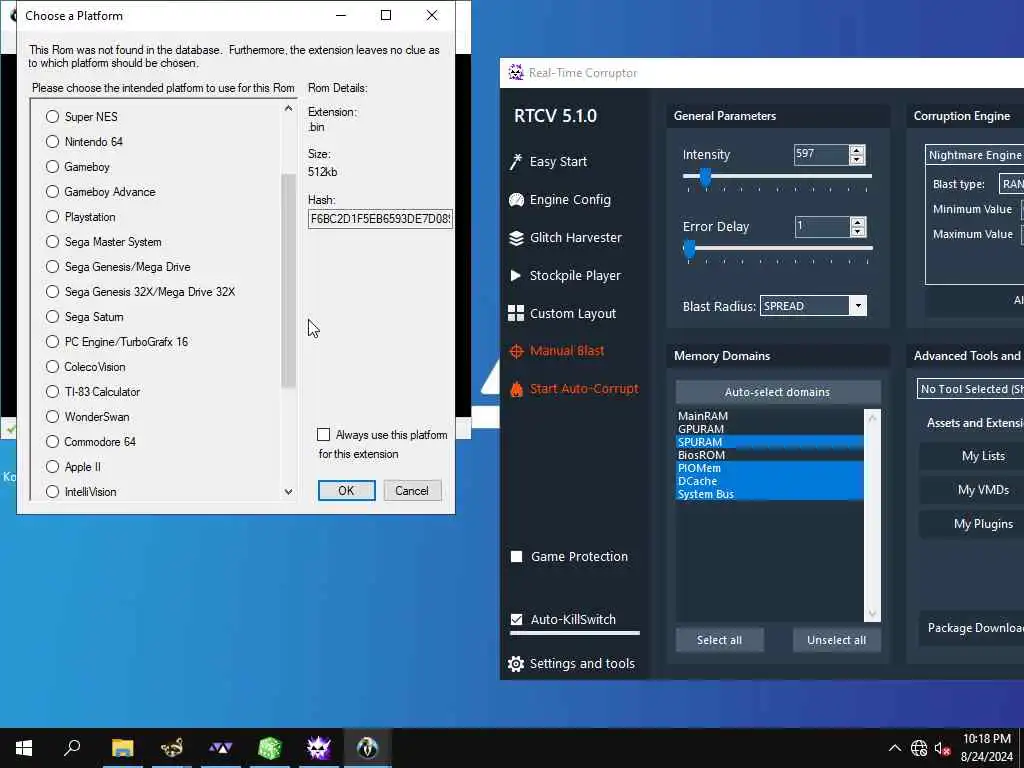Select MainRAM memory domain
Screen dimensions: 1024x768
pos(770,416)
